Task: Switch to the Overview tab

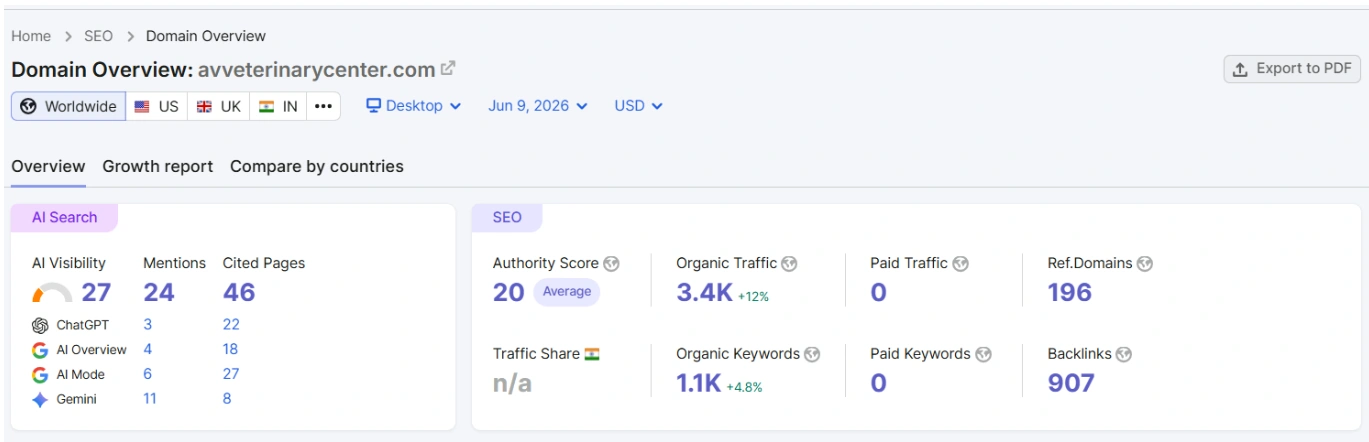Action: coord(48,166)
